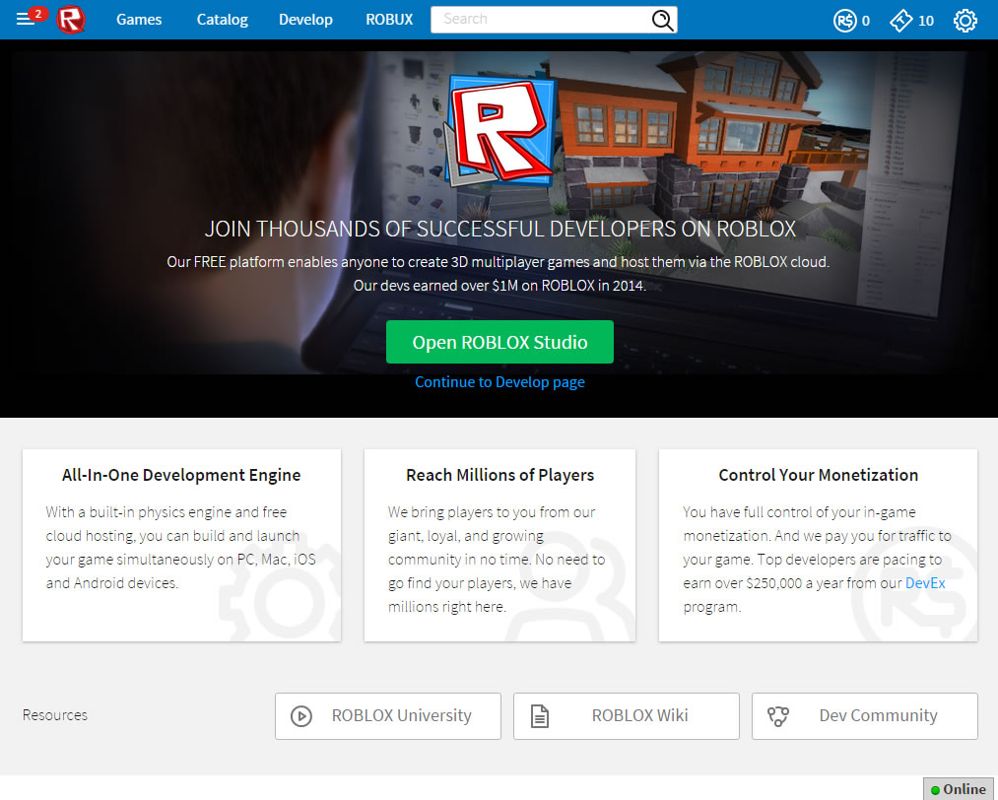Click the Tickets balance icon
This screenshot has height=800, width=998.
click(x=903, y=19)
